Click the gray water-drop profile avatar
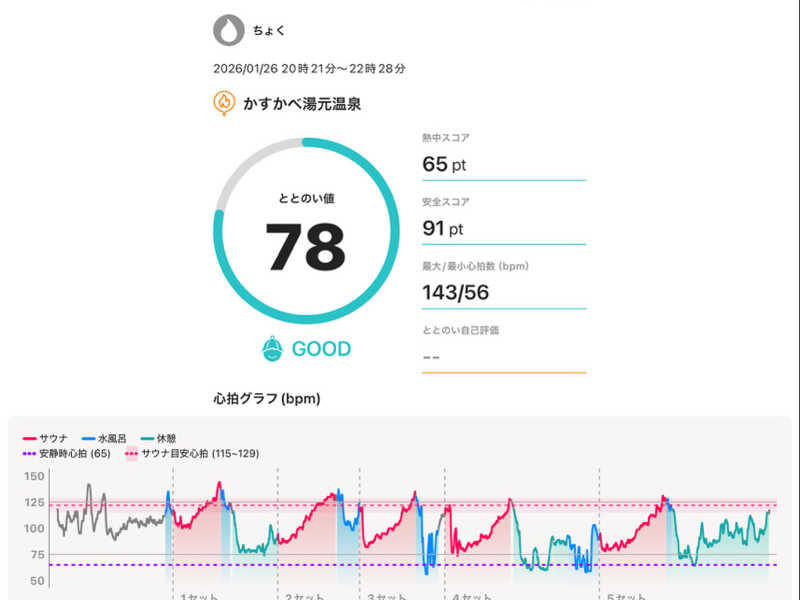Screen dimensions: 800x600 229,30
